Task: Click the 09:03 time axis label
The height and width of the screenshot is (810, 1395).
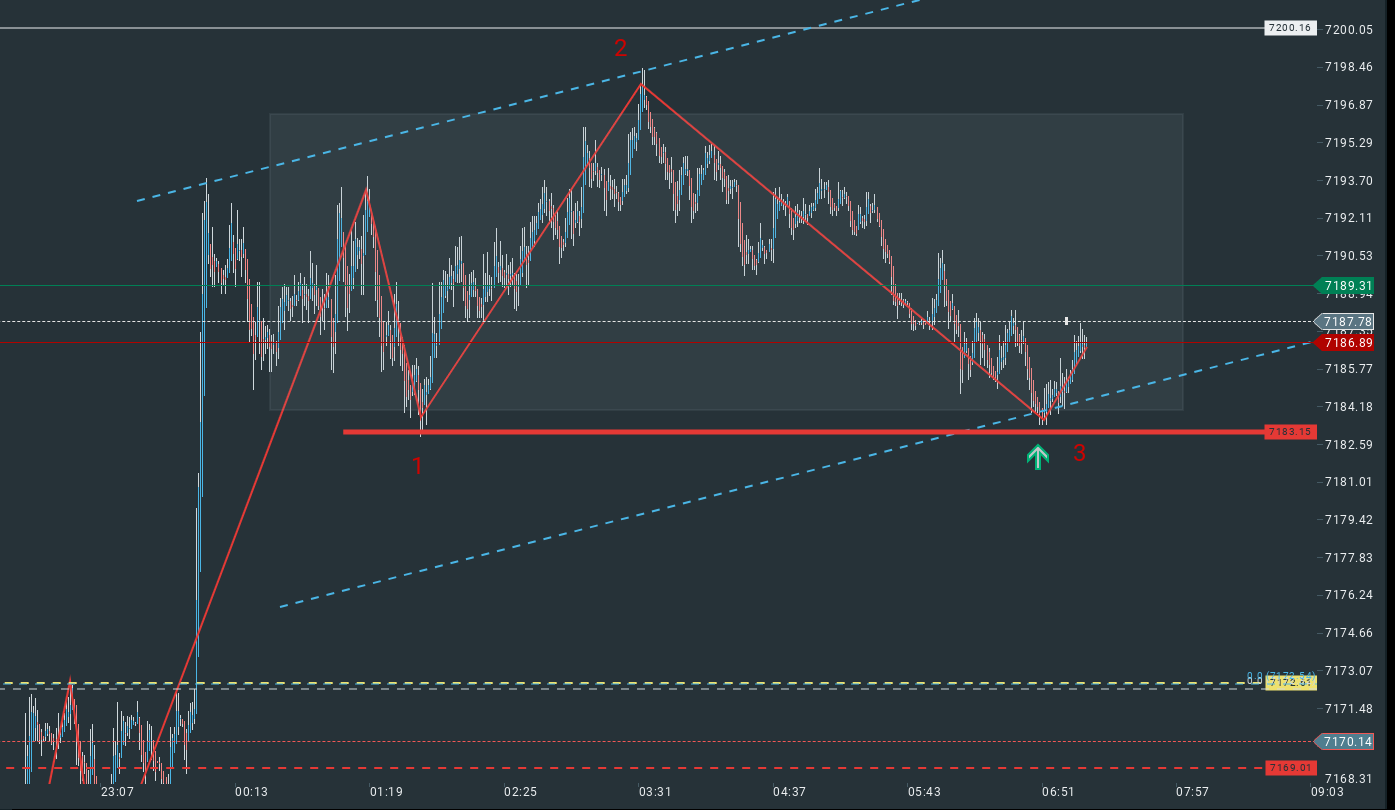Action: (1327, 792)
